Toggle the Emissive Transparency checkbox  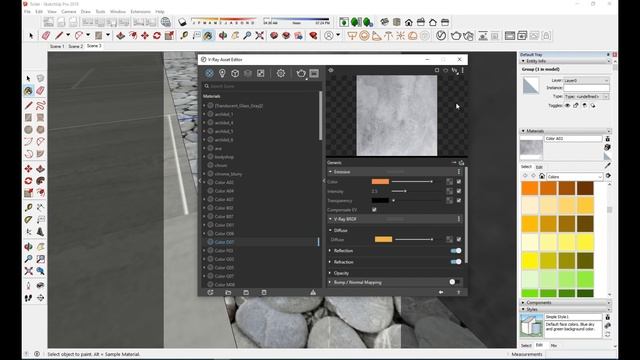click(x=459, y=200)
